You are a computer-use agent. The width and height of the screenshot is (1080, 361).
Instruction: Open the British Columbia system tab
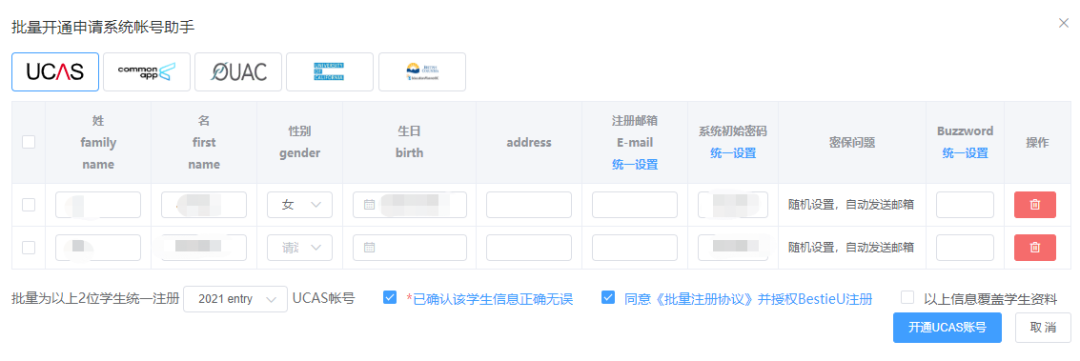coord(422,72)
